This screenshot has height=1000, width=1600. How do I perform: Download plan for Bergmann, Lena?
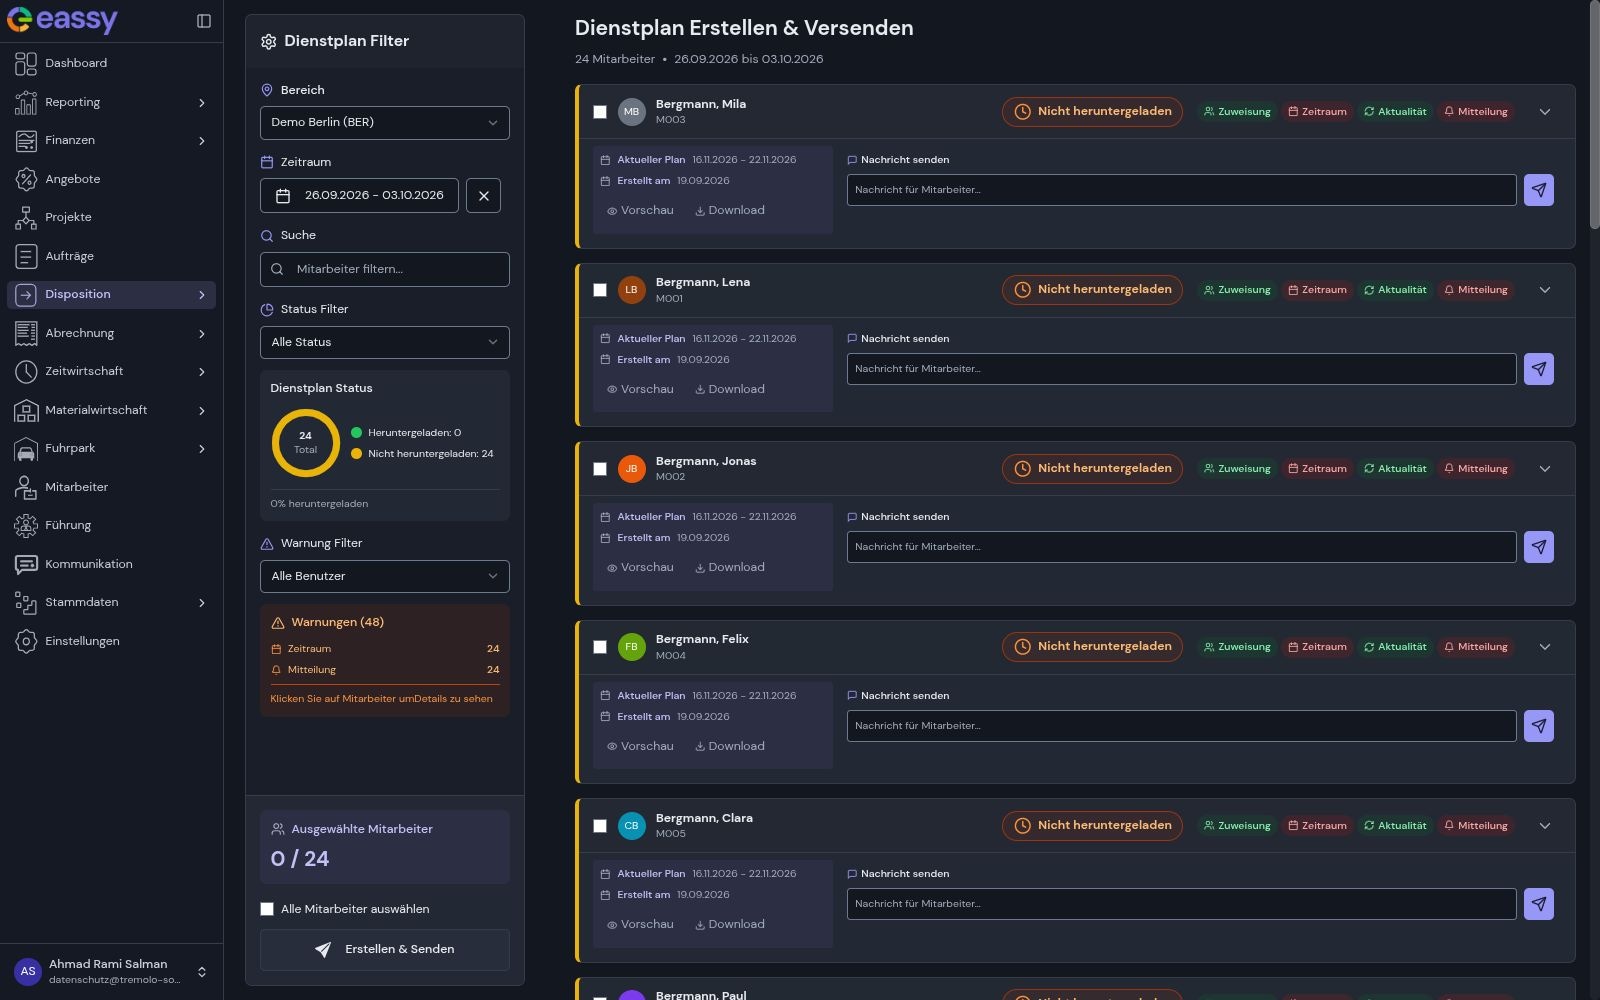coord(730,390)
